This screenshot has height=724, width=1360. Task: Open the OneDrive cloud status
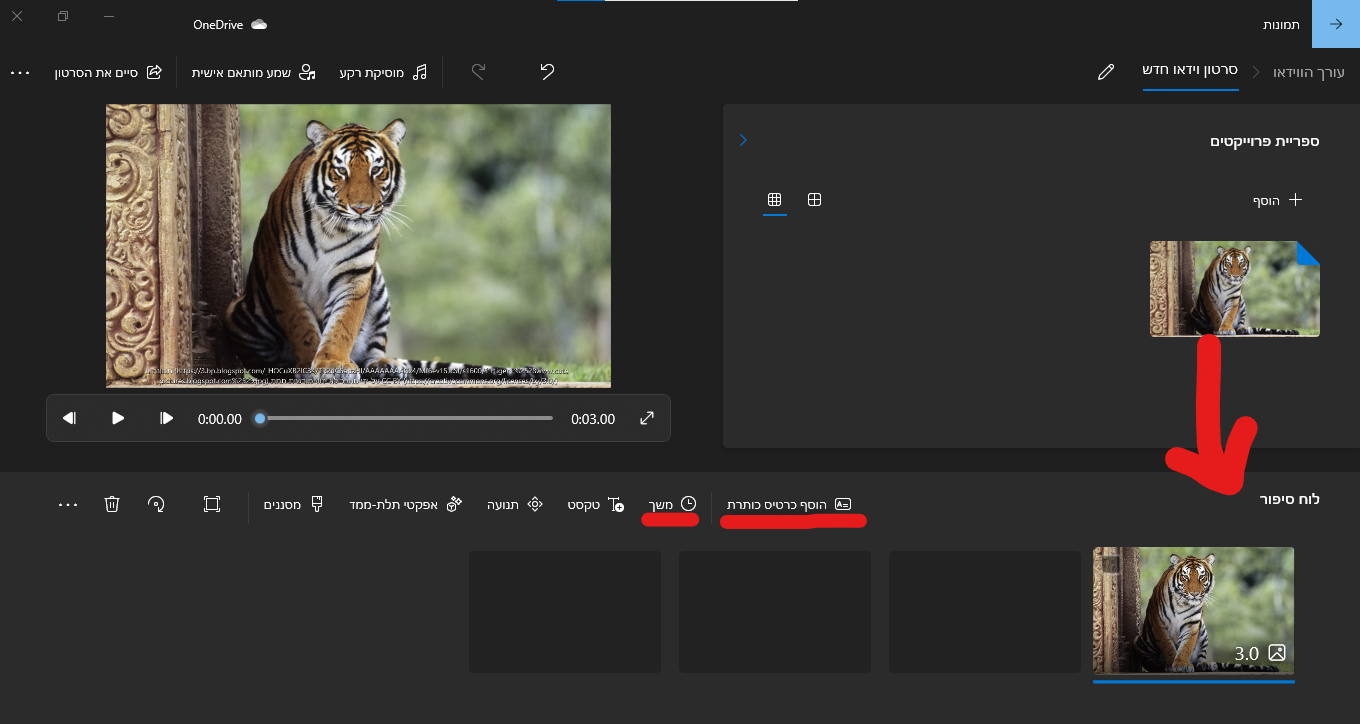(230, 24)
